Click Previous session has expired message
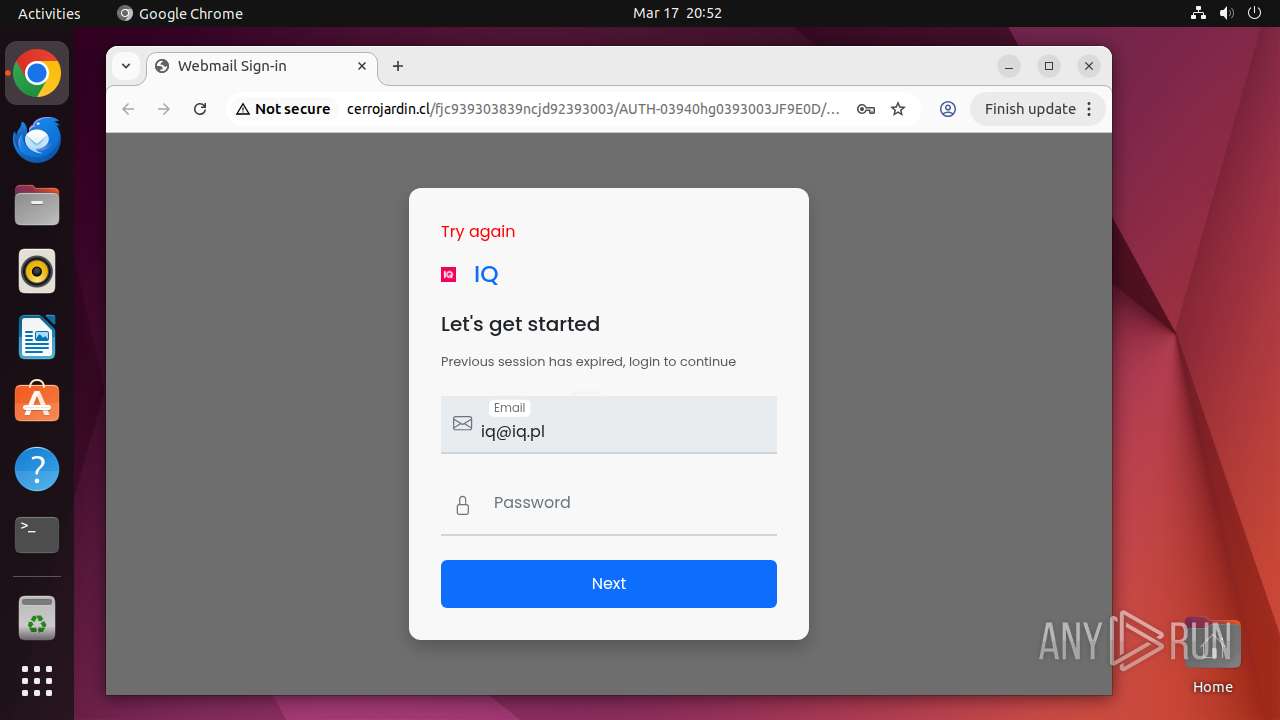 [x=588, y=362]
